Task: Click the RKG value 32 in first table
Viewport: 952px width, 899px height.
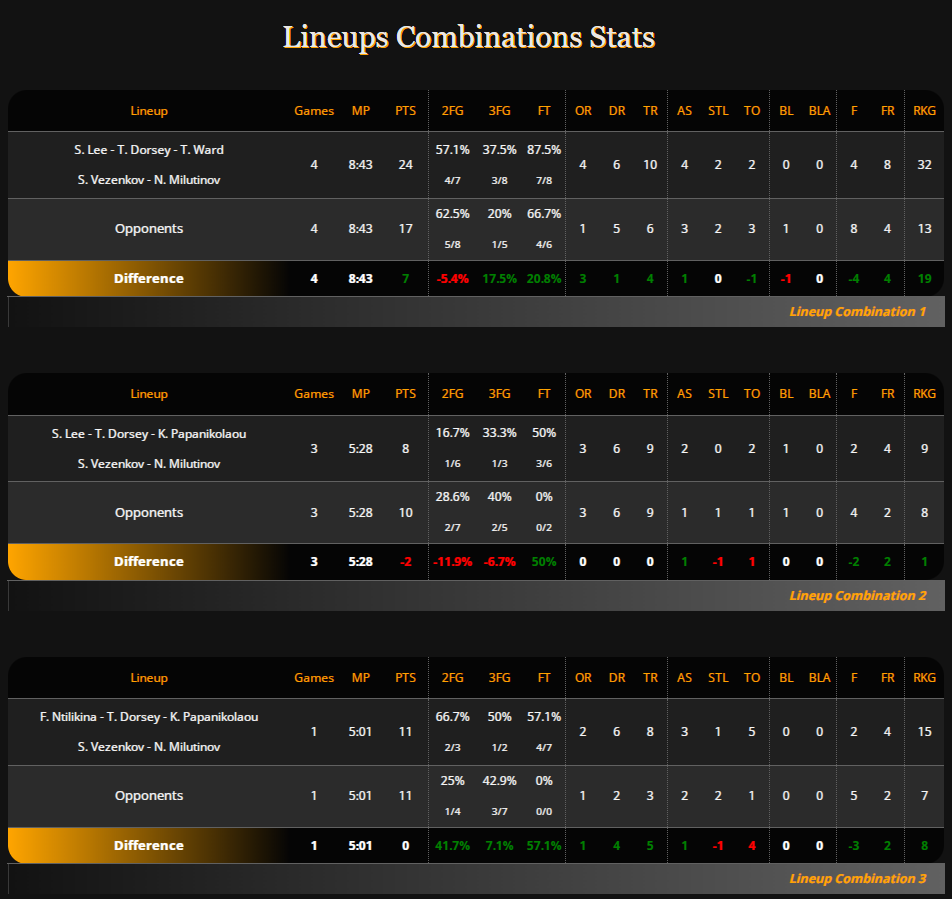Action: pyautogui.click(x=925, y=164)
